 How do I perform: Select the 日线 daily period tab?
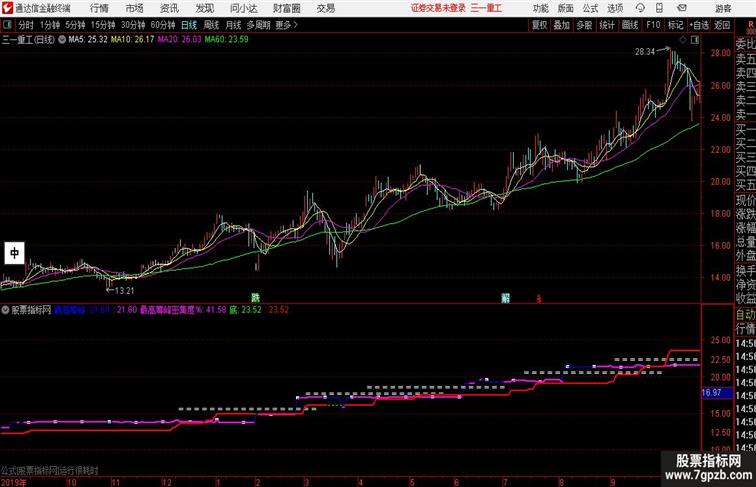click(x=189, y=25)
